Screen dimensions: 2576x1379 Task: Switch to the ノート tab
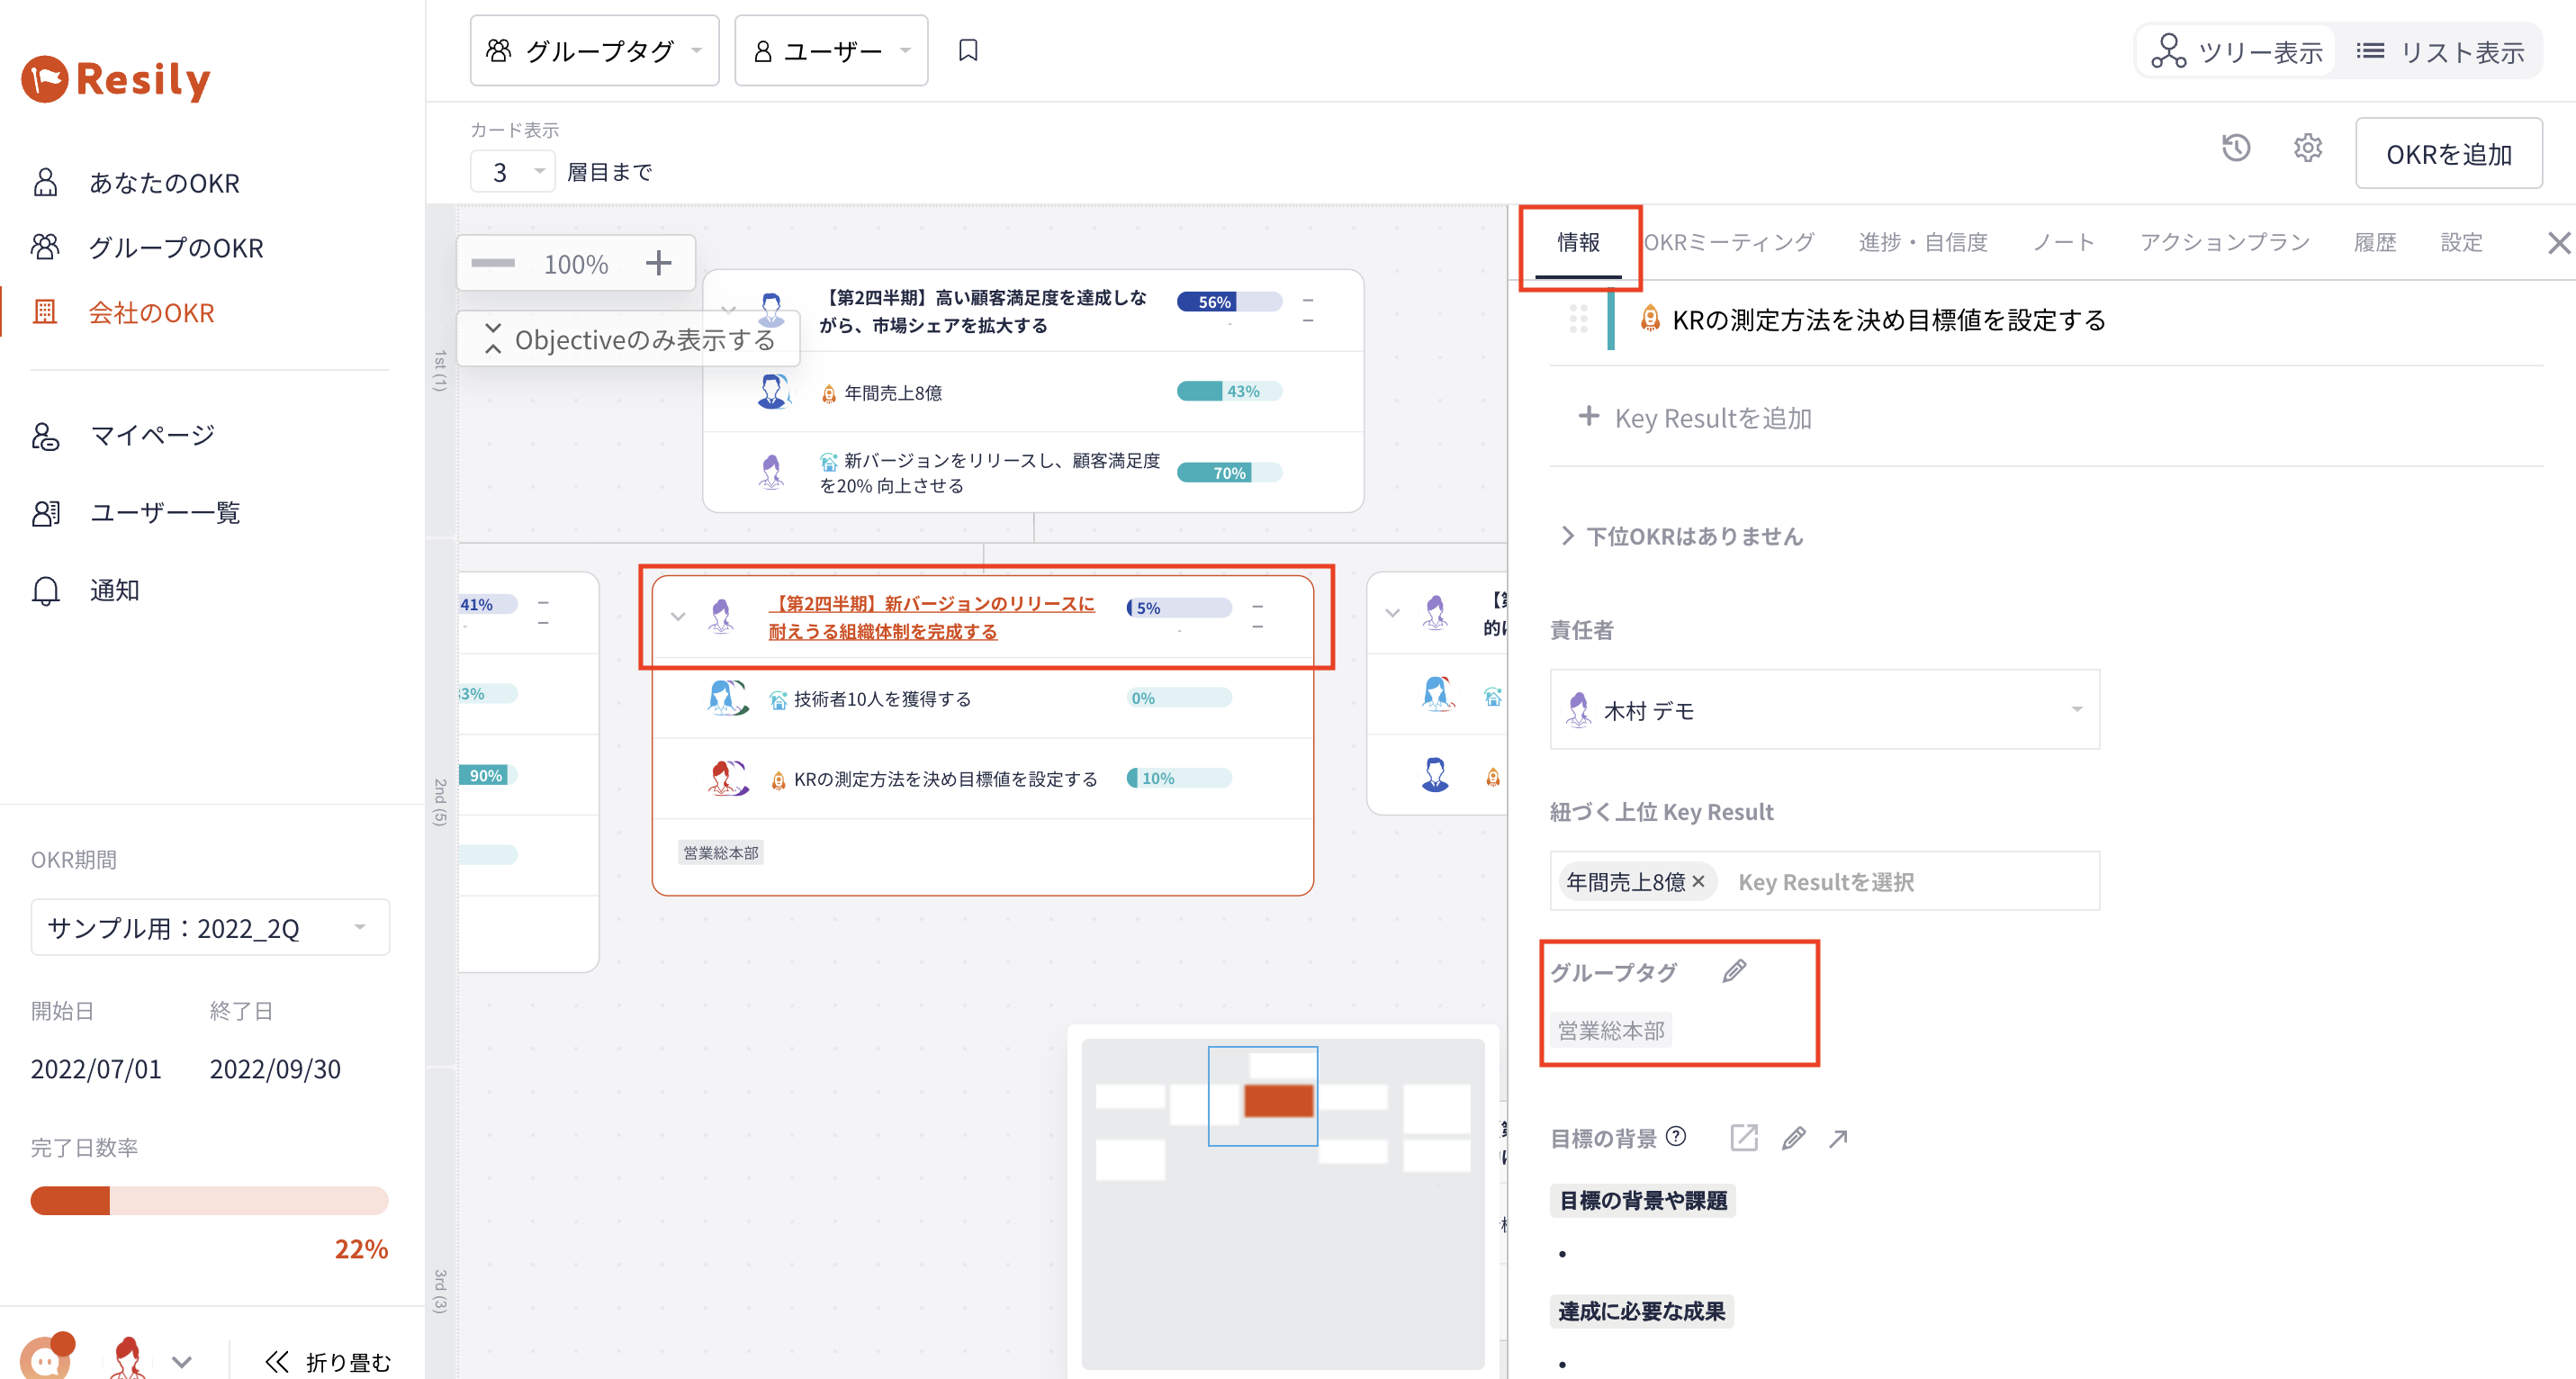pyautogui.click(x=2063, y=242)
